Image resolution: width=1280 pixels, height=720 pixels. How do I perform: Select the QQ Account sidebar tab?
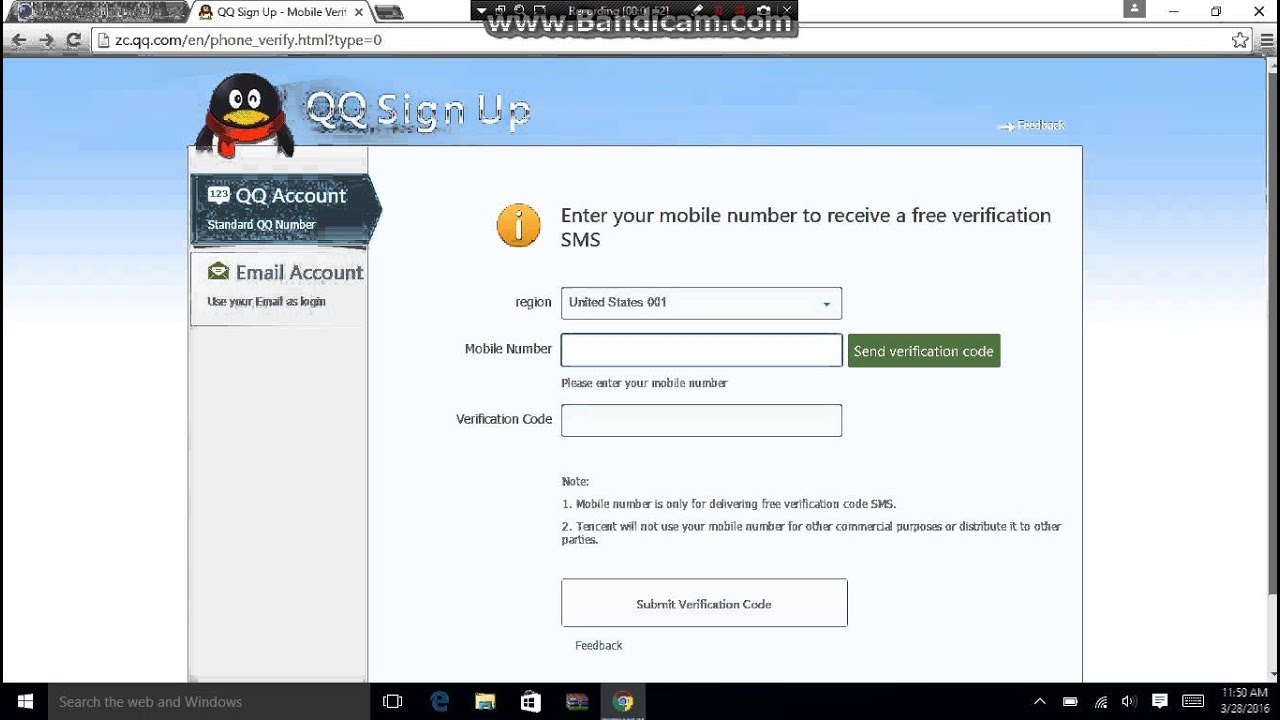pos(284,210)
